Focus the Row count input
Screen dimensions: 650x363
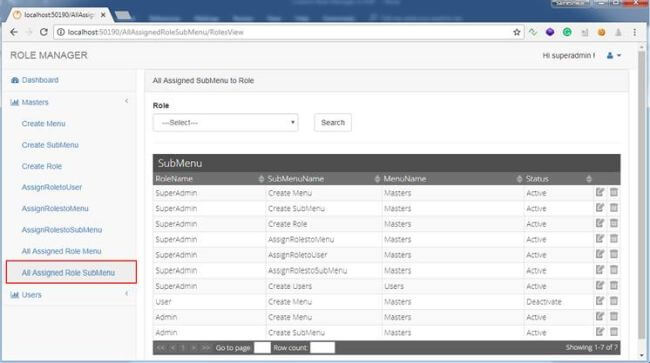323,348
